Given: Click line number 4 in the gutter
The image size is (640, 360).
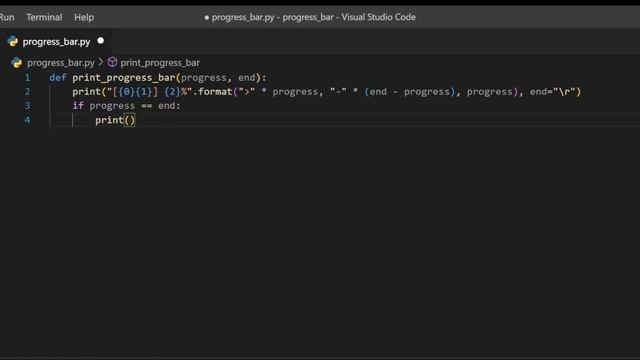Looking at the screenshot, I should click(27, 120).
